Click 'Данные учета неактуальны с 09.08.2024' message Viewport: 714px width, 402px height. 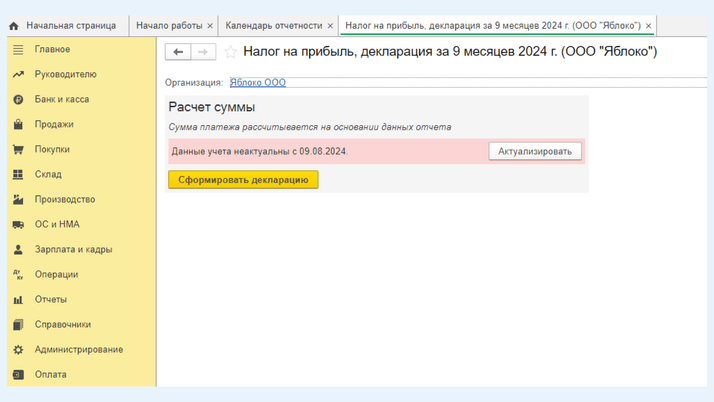260,152
